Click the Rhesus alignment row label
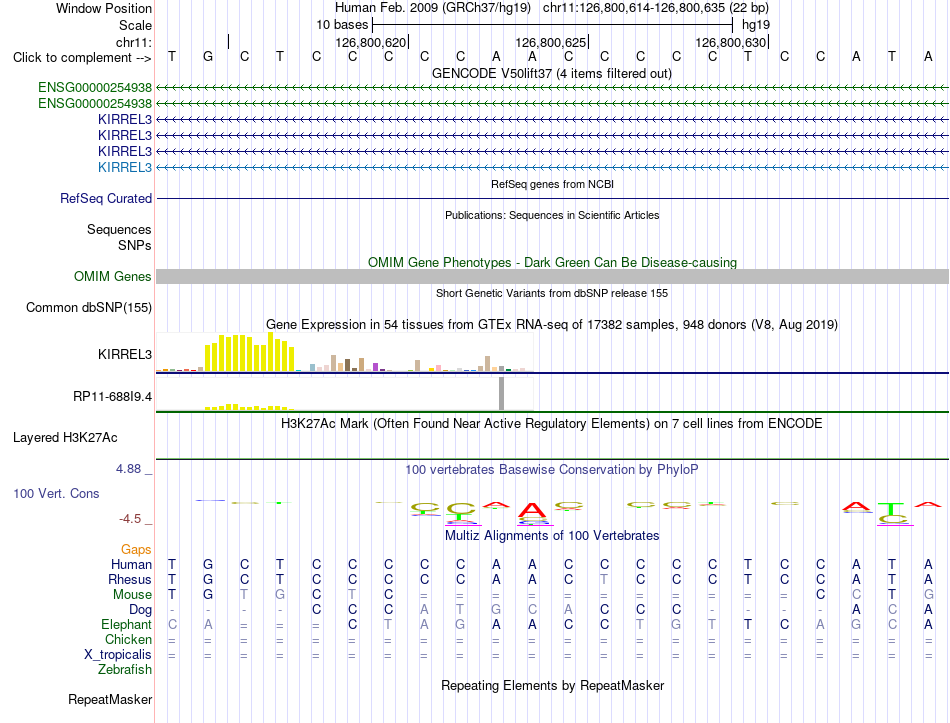950x723 pixels. 130,579
